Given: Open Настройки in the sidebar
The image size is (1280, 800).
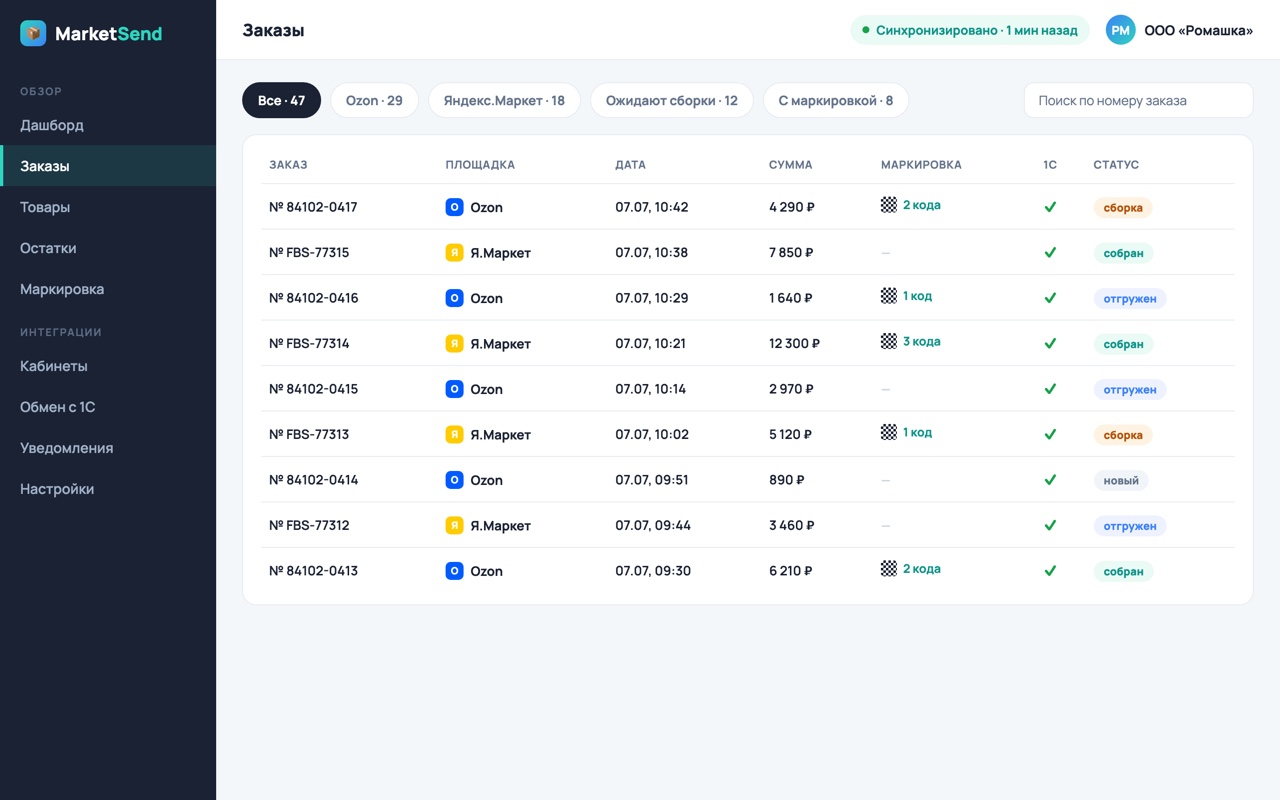Looking at the screenshot, I should tap(108, 489).
